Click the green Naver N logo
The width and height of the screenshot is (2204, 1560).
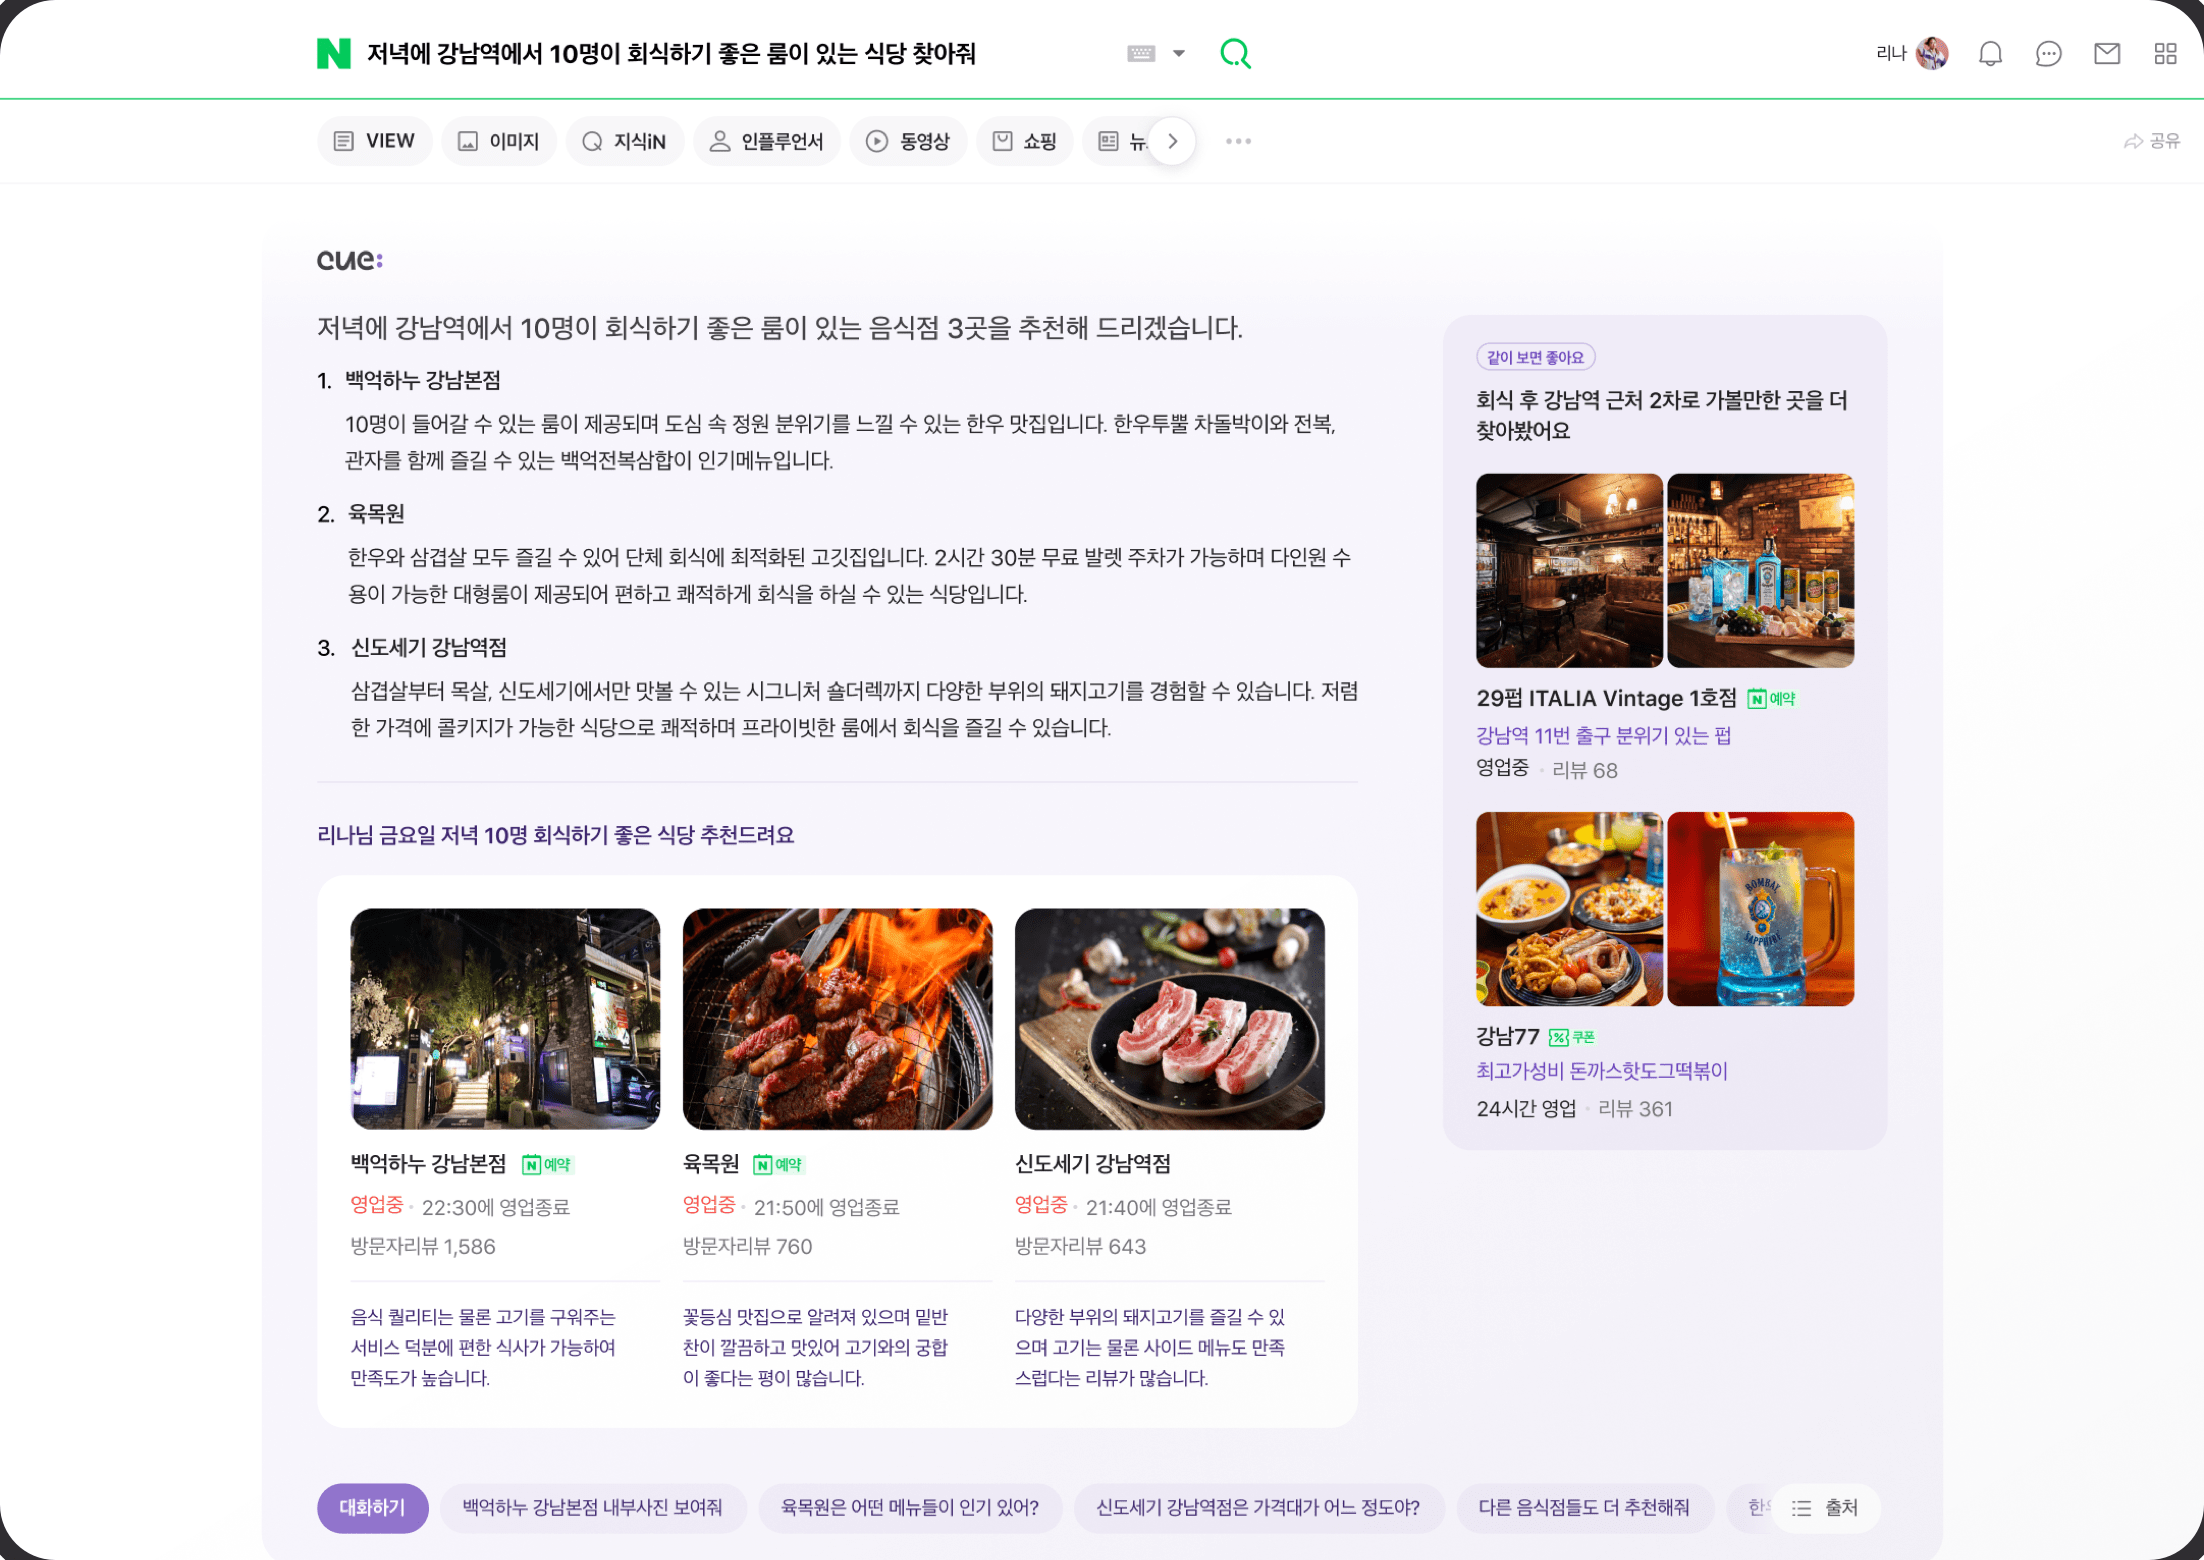(333, 53)
